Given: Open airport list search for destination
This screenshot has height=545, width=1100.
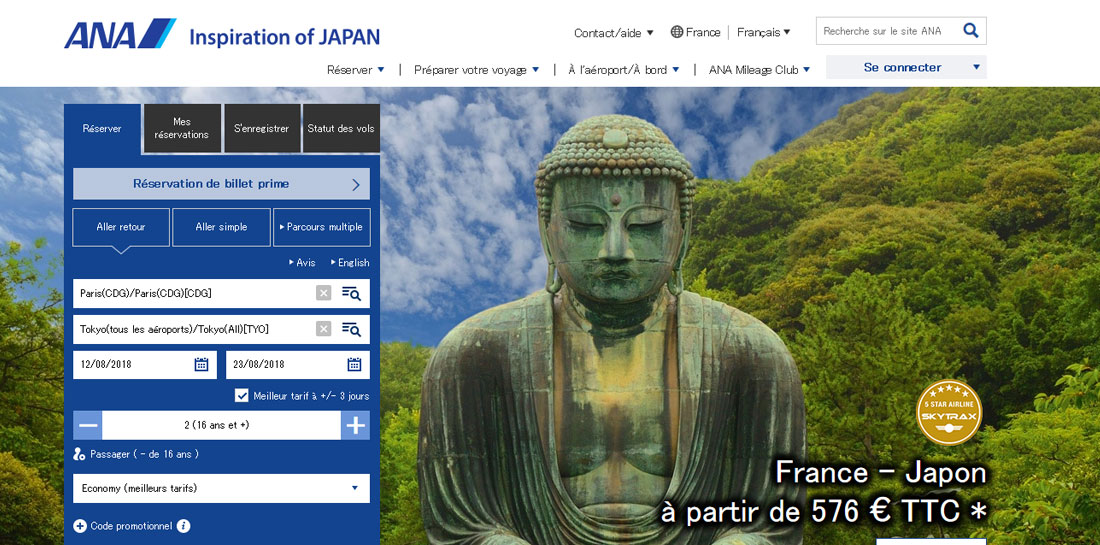Looking at the screenshot, I should (351, 329).
